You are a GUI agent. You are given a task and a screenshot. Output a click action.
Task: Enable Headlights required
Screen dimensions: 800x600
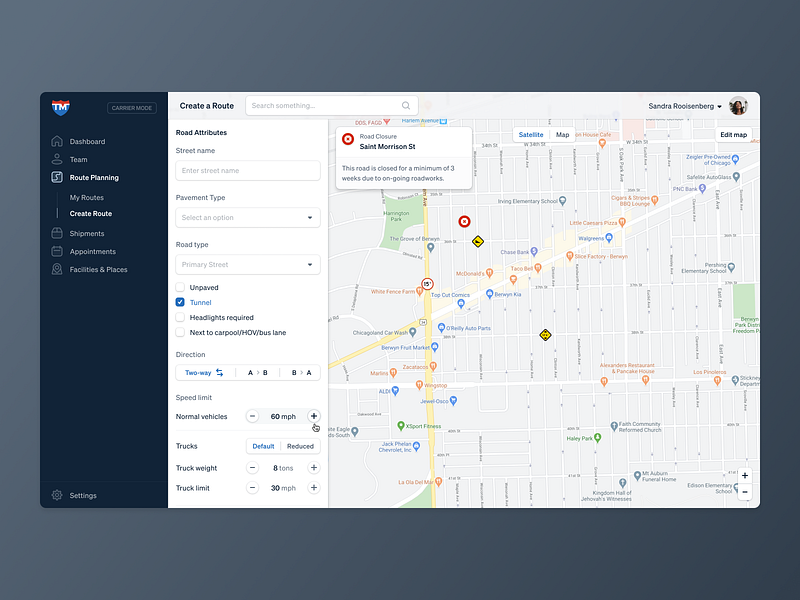coord(181,317)
